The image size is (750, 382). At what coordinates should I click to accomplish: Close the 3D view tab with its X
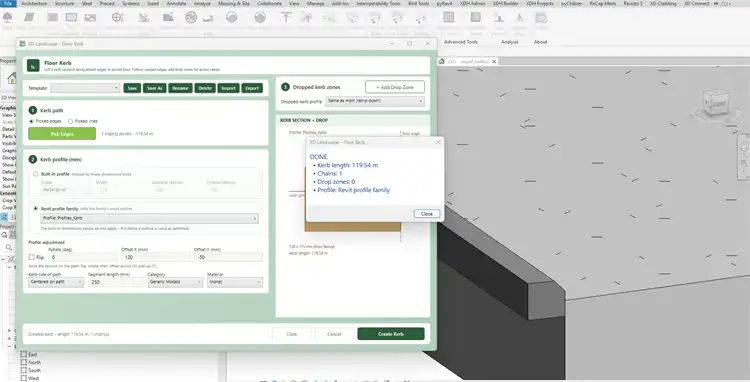pyautogui.click(x=494, y=62)
